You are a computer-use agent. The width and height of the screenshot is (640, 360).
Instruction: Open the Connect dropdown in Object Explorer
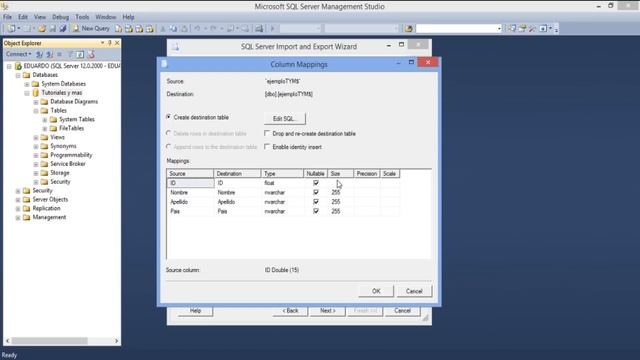click(18, 54)
